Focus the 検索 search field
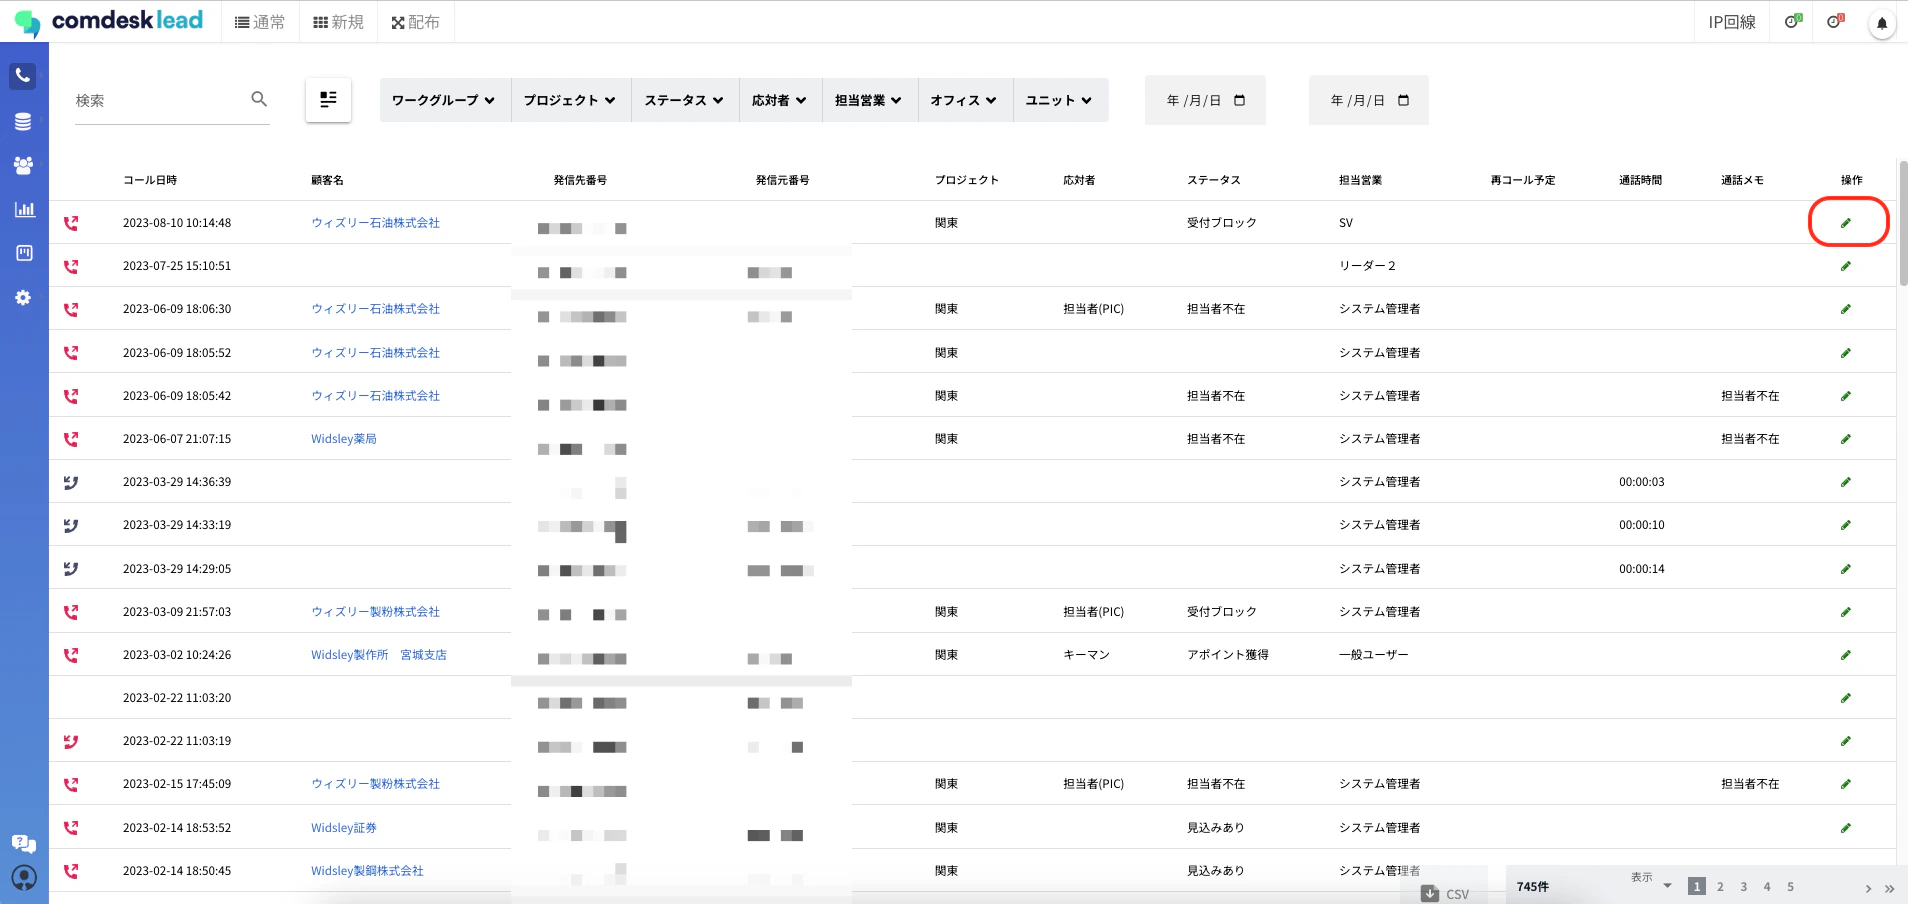Screen dimensions: 1908x904 click(x=160, y=100)
